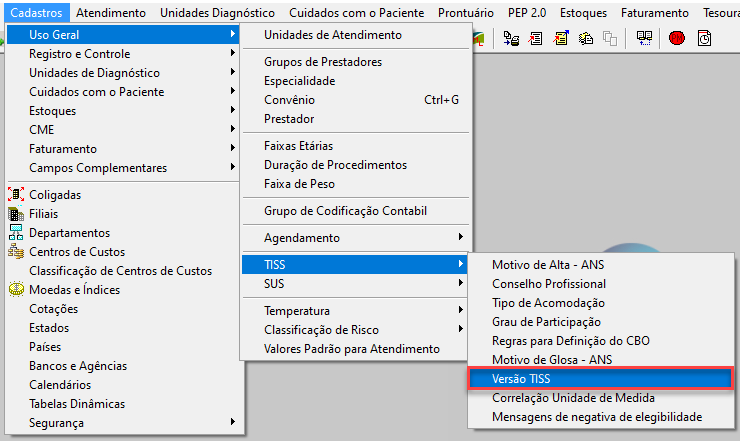Click the Departamentos org chart icon
Screen dimensions: 740x441
coord(16,232)
